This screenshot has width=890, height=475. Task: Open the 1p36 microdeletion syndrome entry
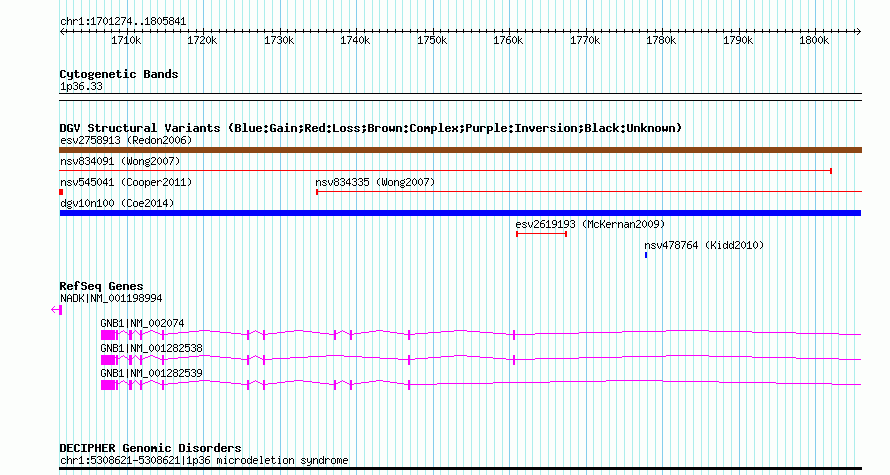204,460
